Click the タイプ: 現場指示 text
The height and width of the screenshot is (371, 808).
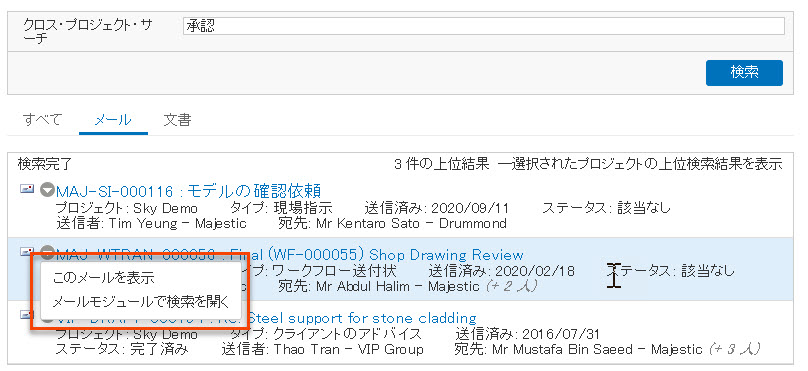click(x=281, y=208)
